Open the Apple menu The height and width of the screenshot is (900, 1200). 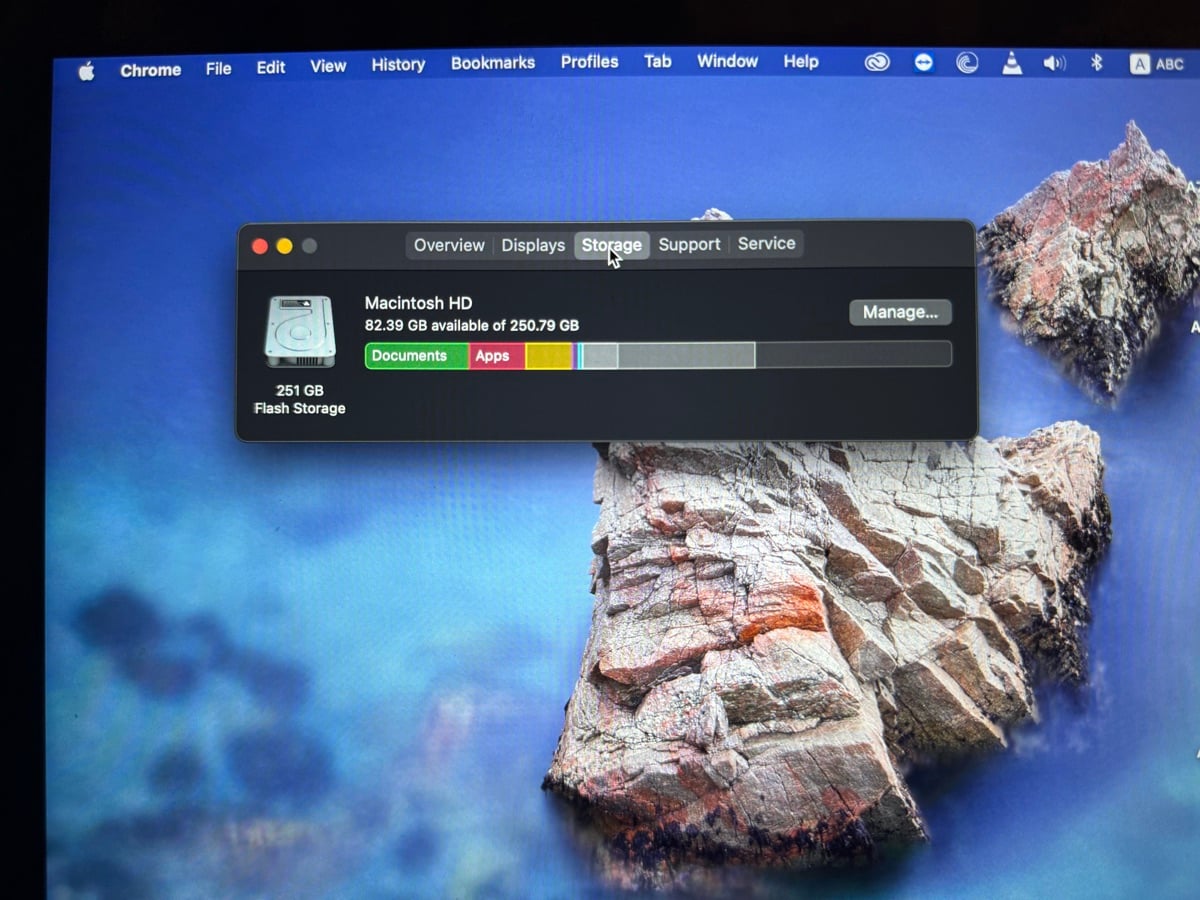coord(87,71)
